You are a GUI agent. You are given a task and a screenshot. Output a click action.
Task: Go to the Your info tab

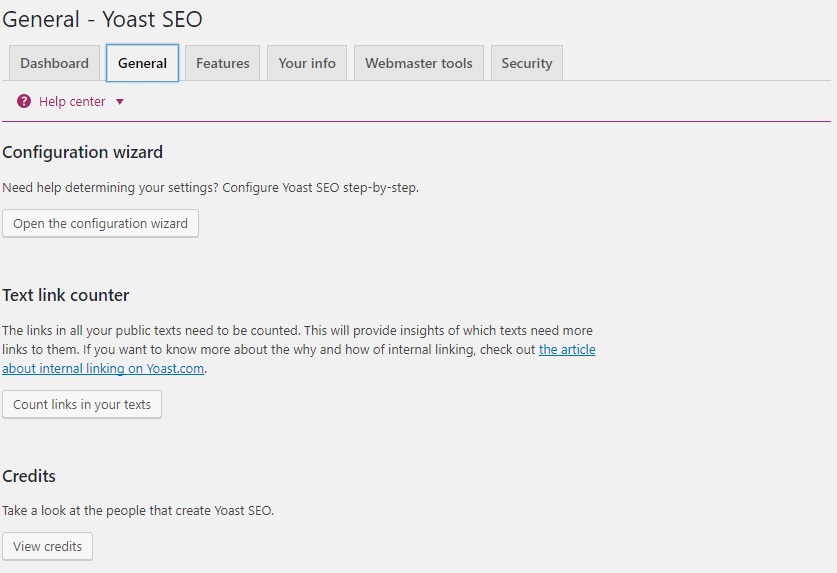click(307, 63)
